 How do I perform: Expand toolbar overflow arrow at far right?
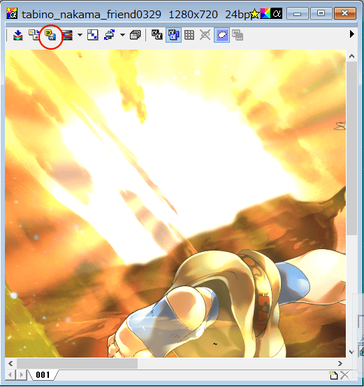(352, 34)
